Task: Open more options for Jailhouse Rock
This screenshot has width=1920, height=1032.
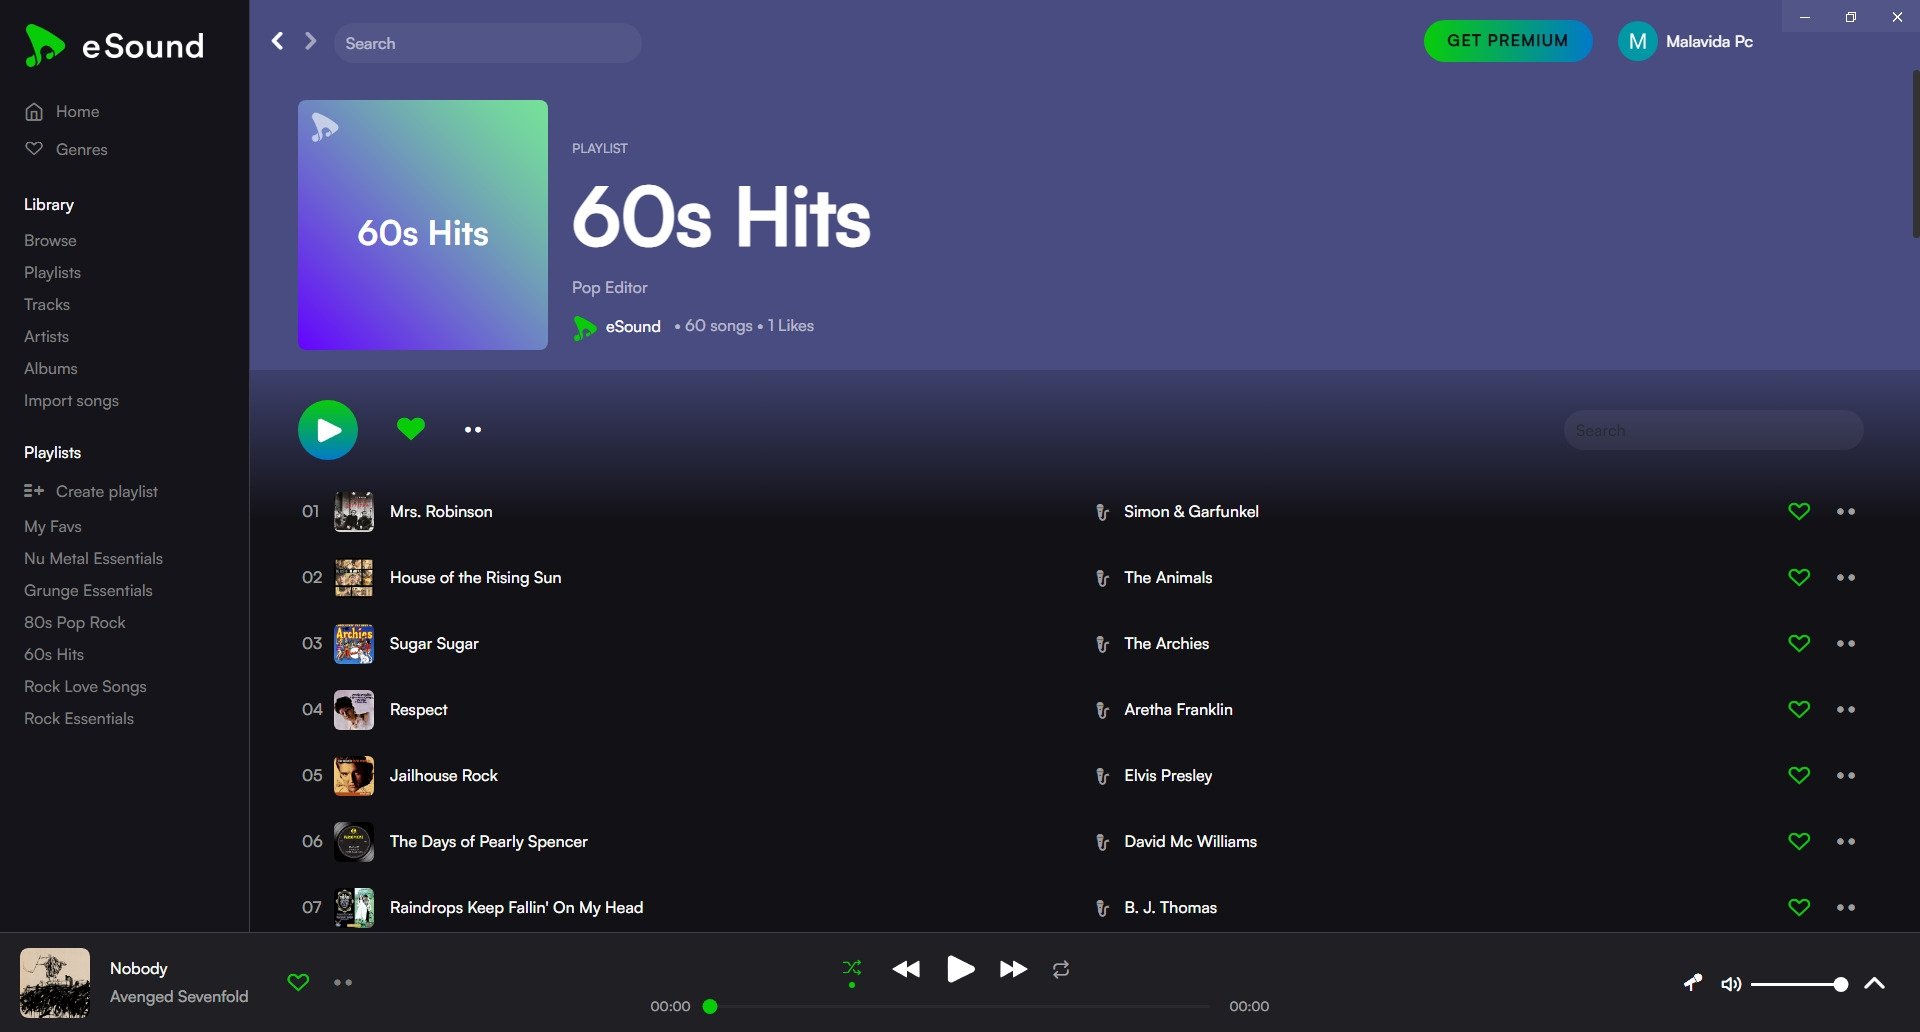Action: coord(1846,775)
